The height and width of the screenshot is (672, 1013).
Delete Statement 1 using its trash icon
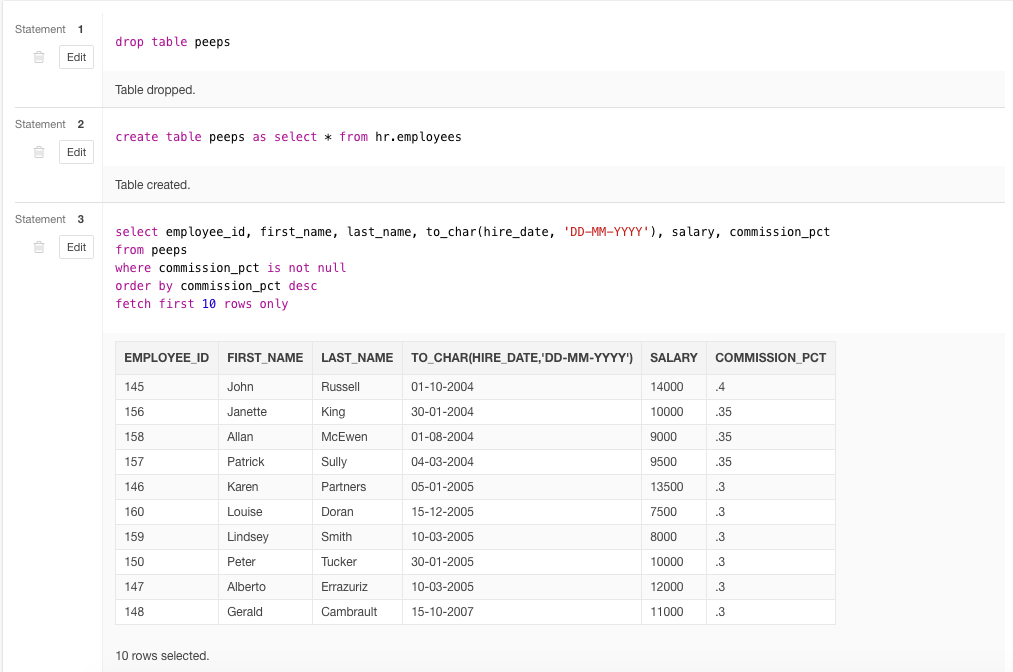pyautogui.click(x=39, y=57)
